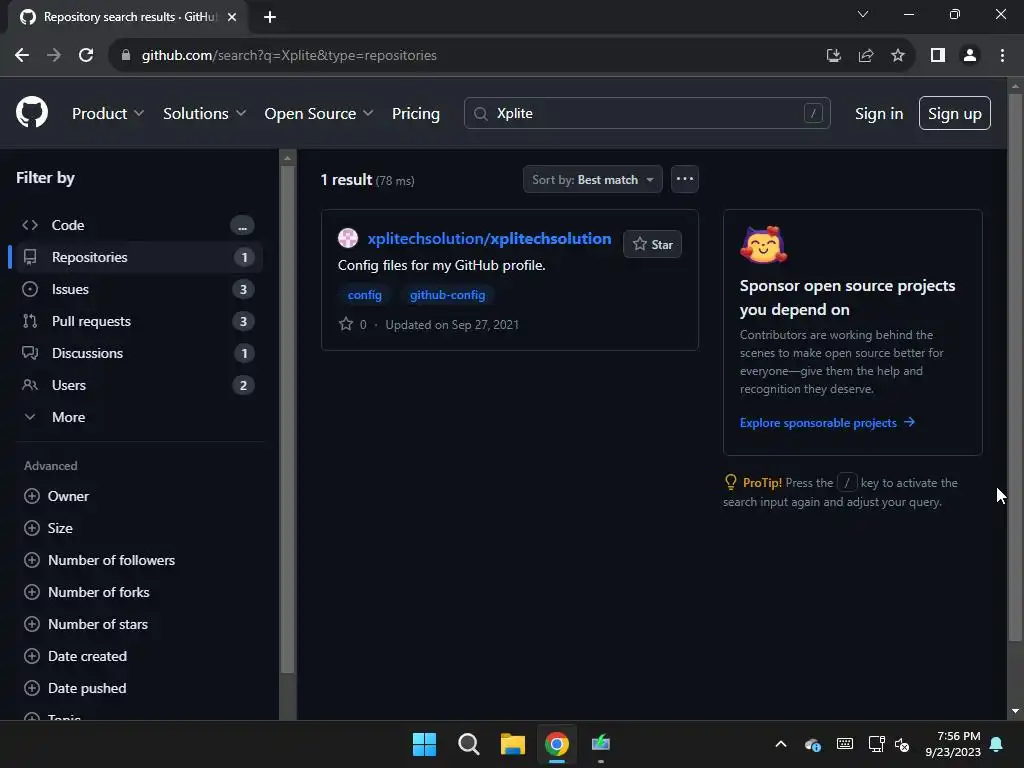The height and width of the screenshot is (768, 1024).
Task: Filter results by Repositories
Action: [x=137, y=257]
